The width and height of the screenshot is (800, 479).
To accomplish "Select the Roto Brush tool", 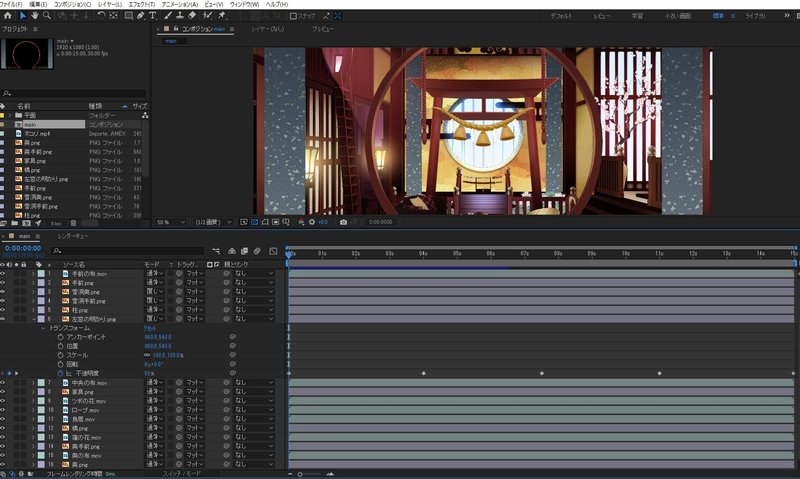I will coord(207,15).
